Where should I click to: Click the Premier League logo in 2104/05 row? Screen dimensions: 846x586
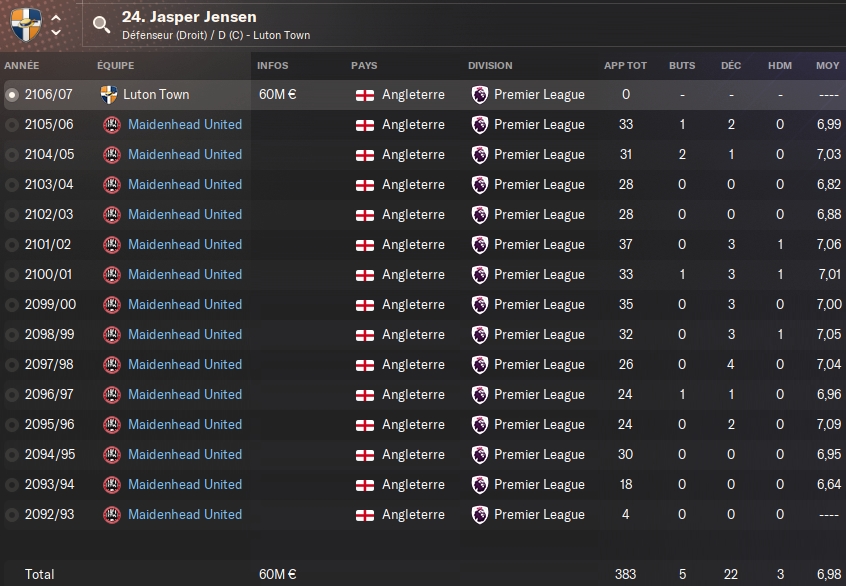(480, 155)
